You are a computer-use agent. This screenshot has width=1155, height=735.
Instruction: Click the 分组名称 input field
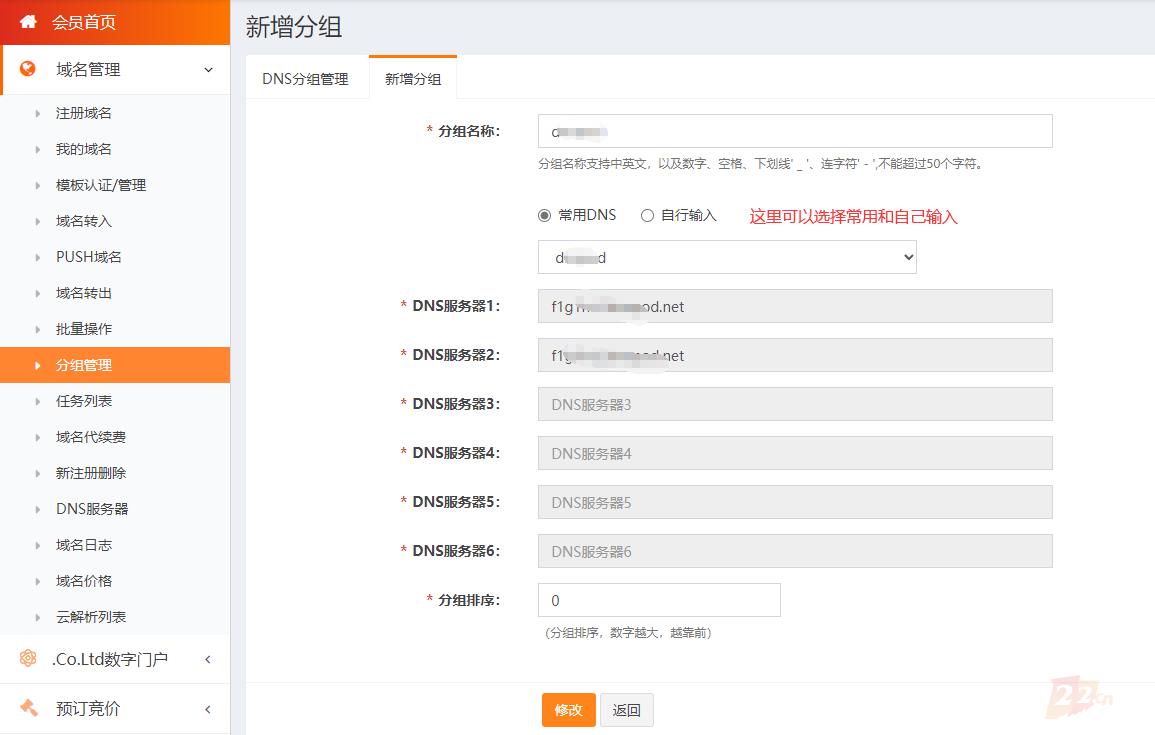795,131
